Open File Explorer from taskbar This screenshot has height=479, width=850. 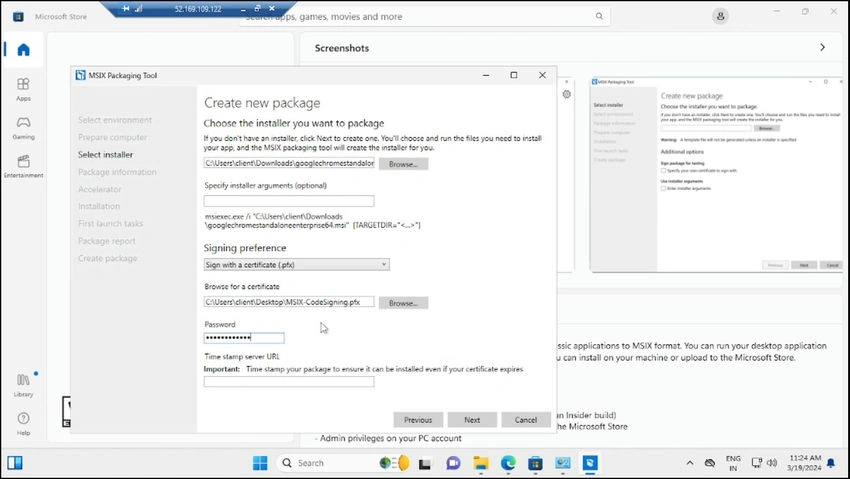tap(480, 463)
